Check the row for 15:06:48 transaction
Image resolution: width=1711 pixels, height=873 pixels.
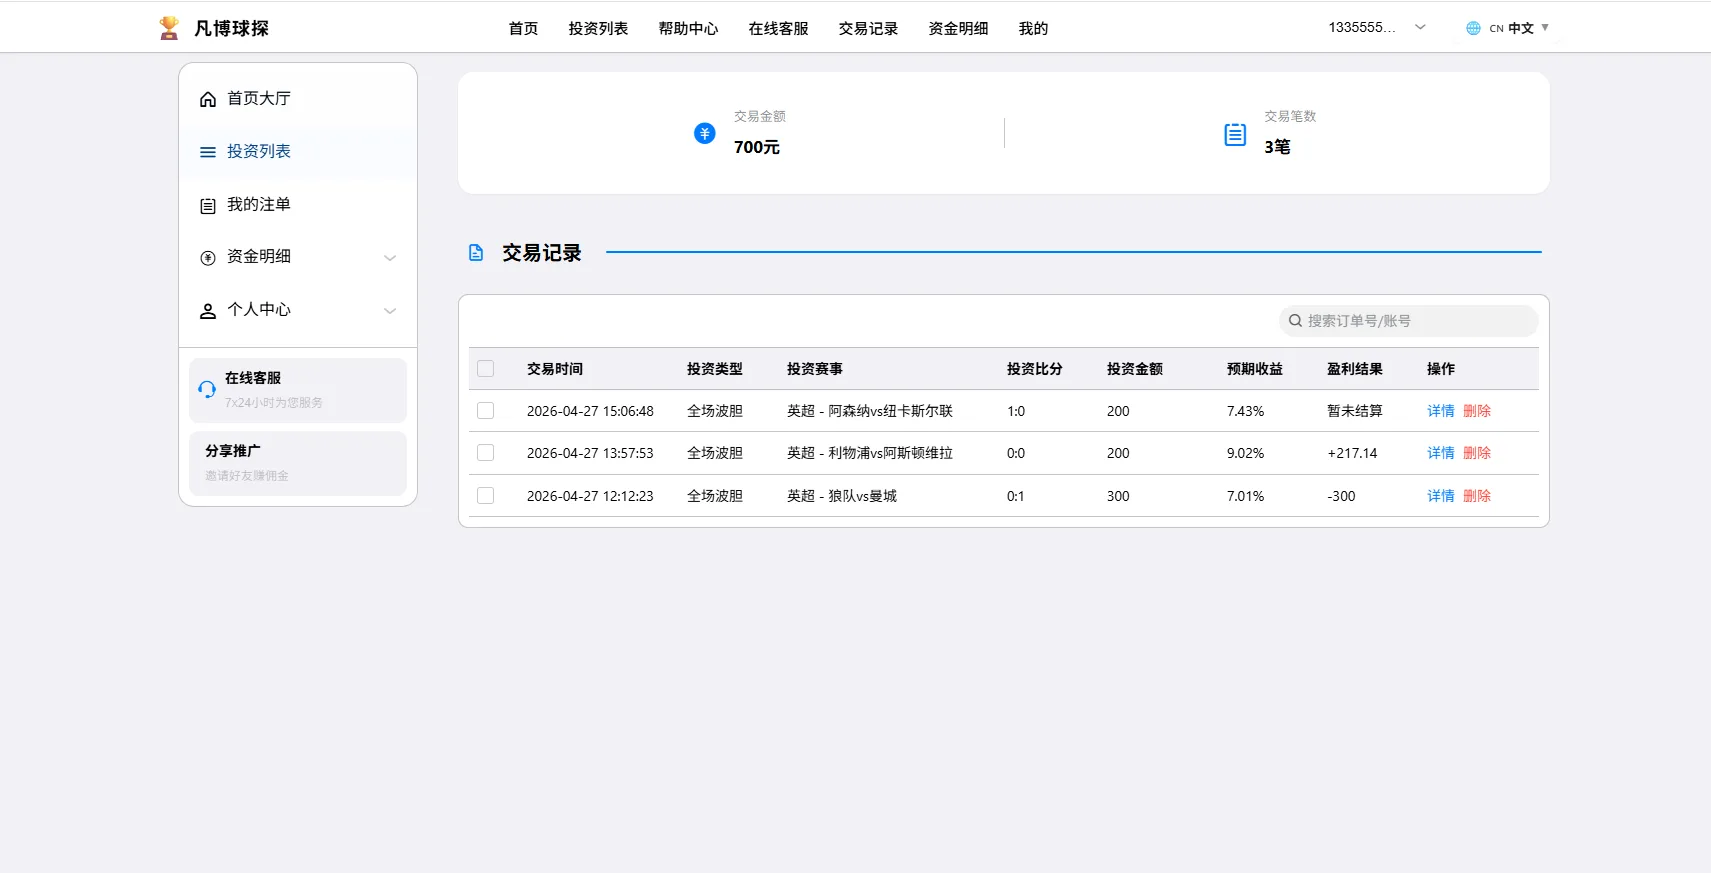coord(486,411)
